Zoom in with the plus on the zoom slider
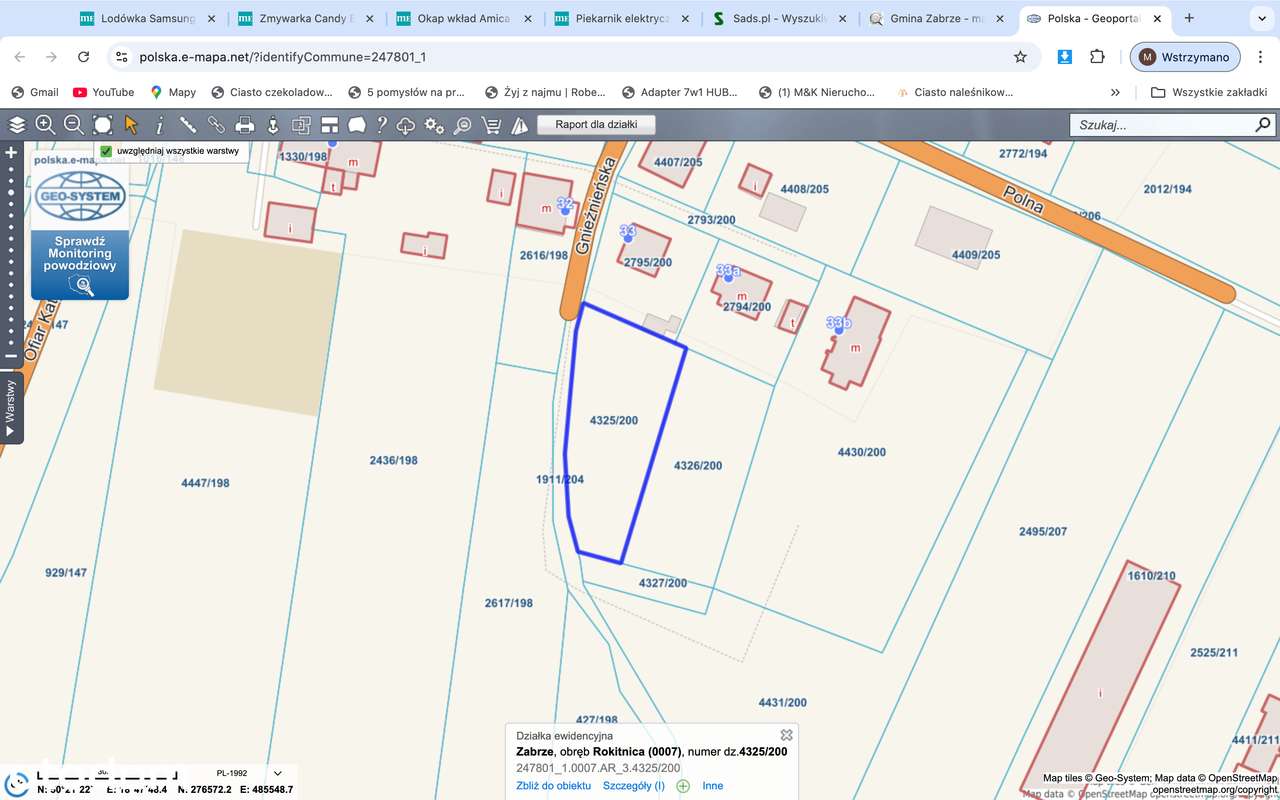The height and width of the screenshot is (800, 1280). pos(11,153)
